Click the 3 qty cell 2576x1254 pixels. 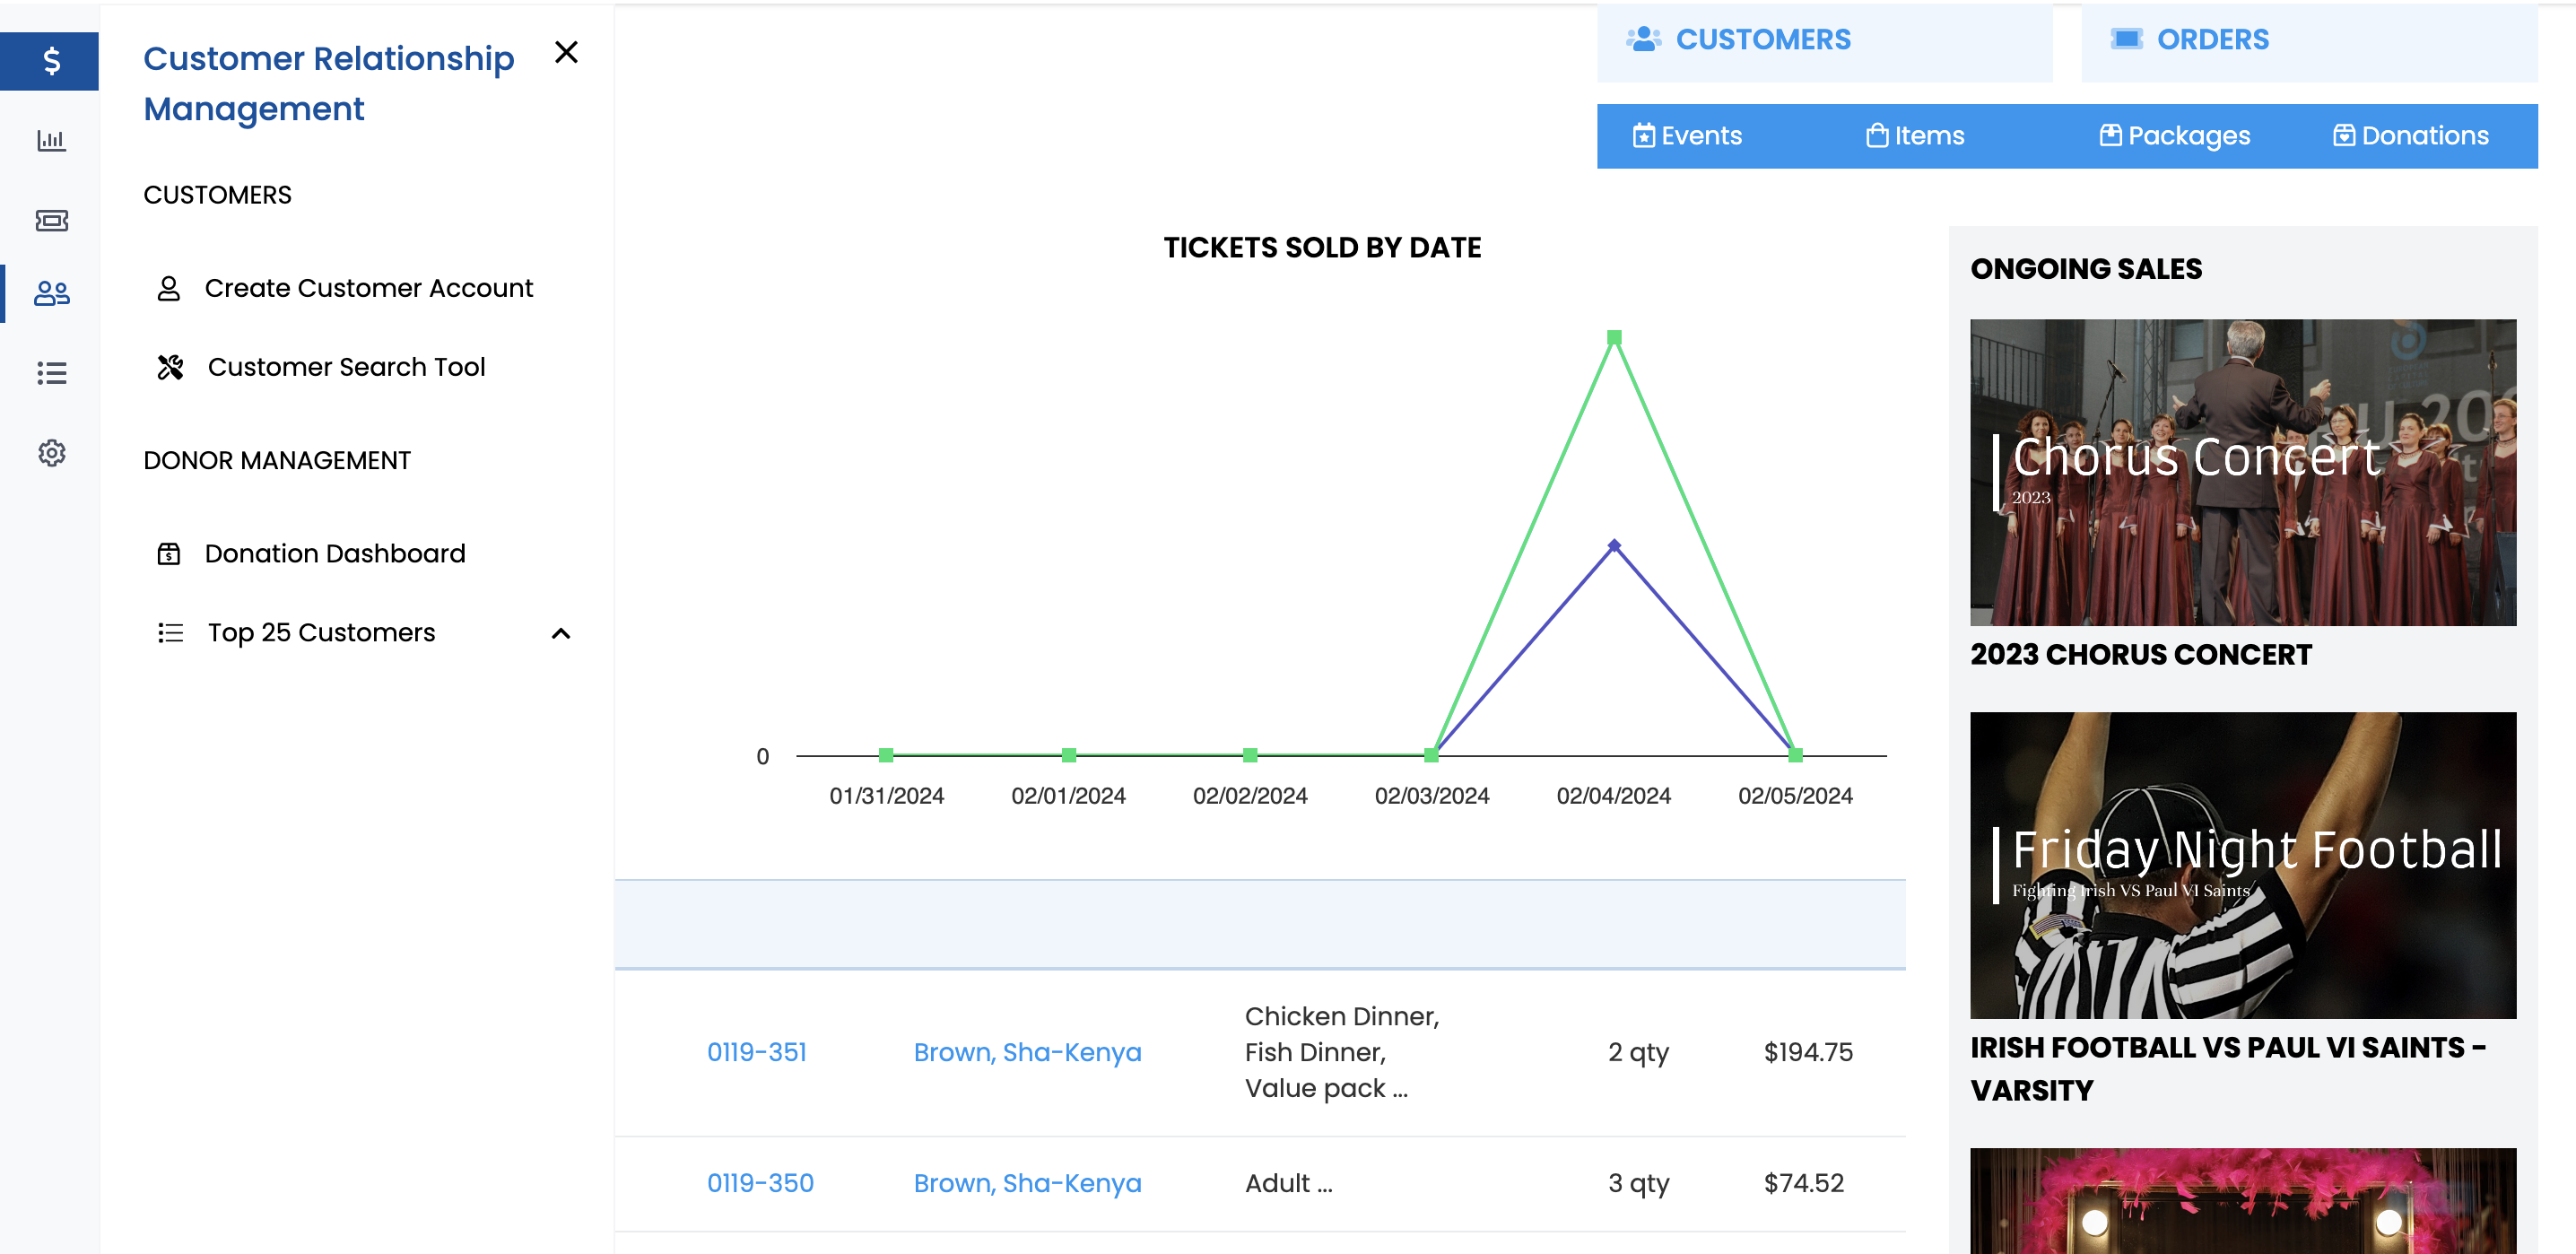(1638, 1184)
